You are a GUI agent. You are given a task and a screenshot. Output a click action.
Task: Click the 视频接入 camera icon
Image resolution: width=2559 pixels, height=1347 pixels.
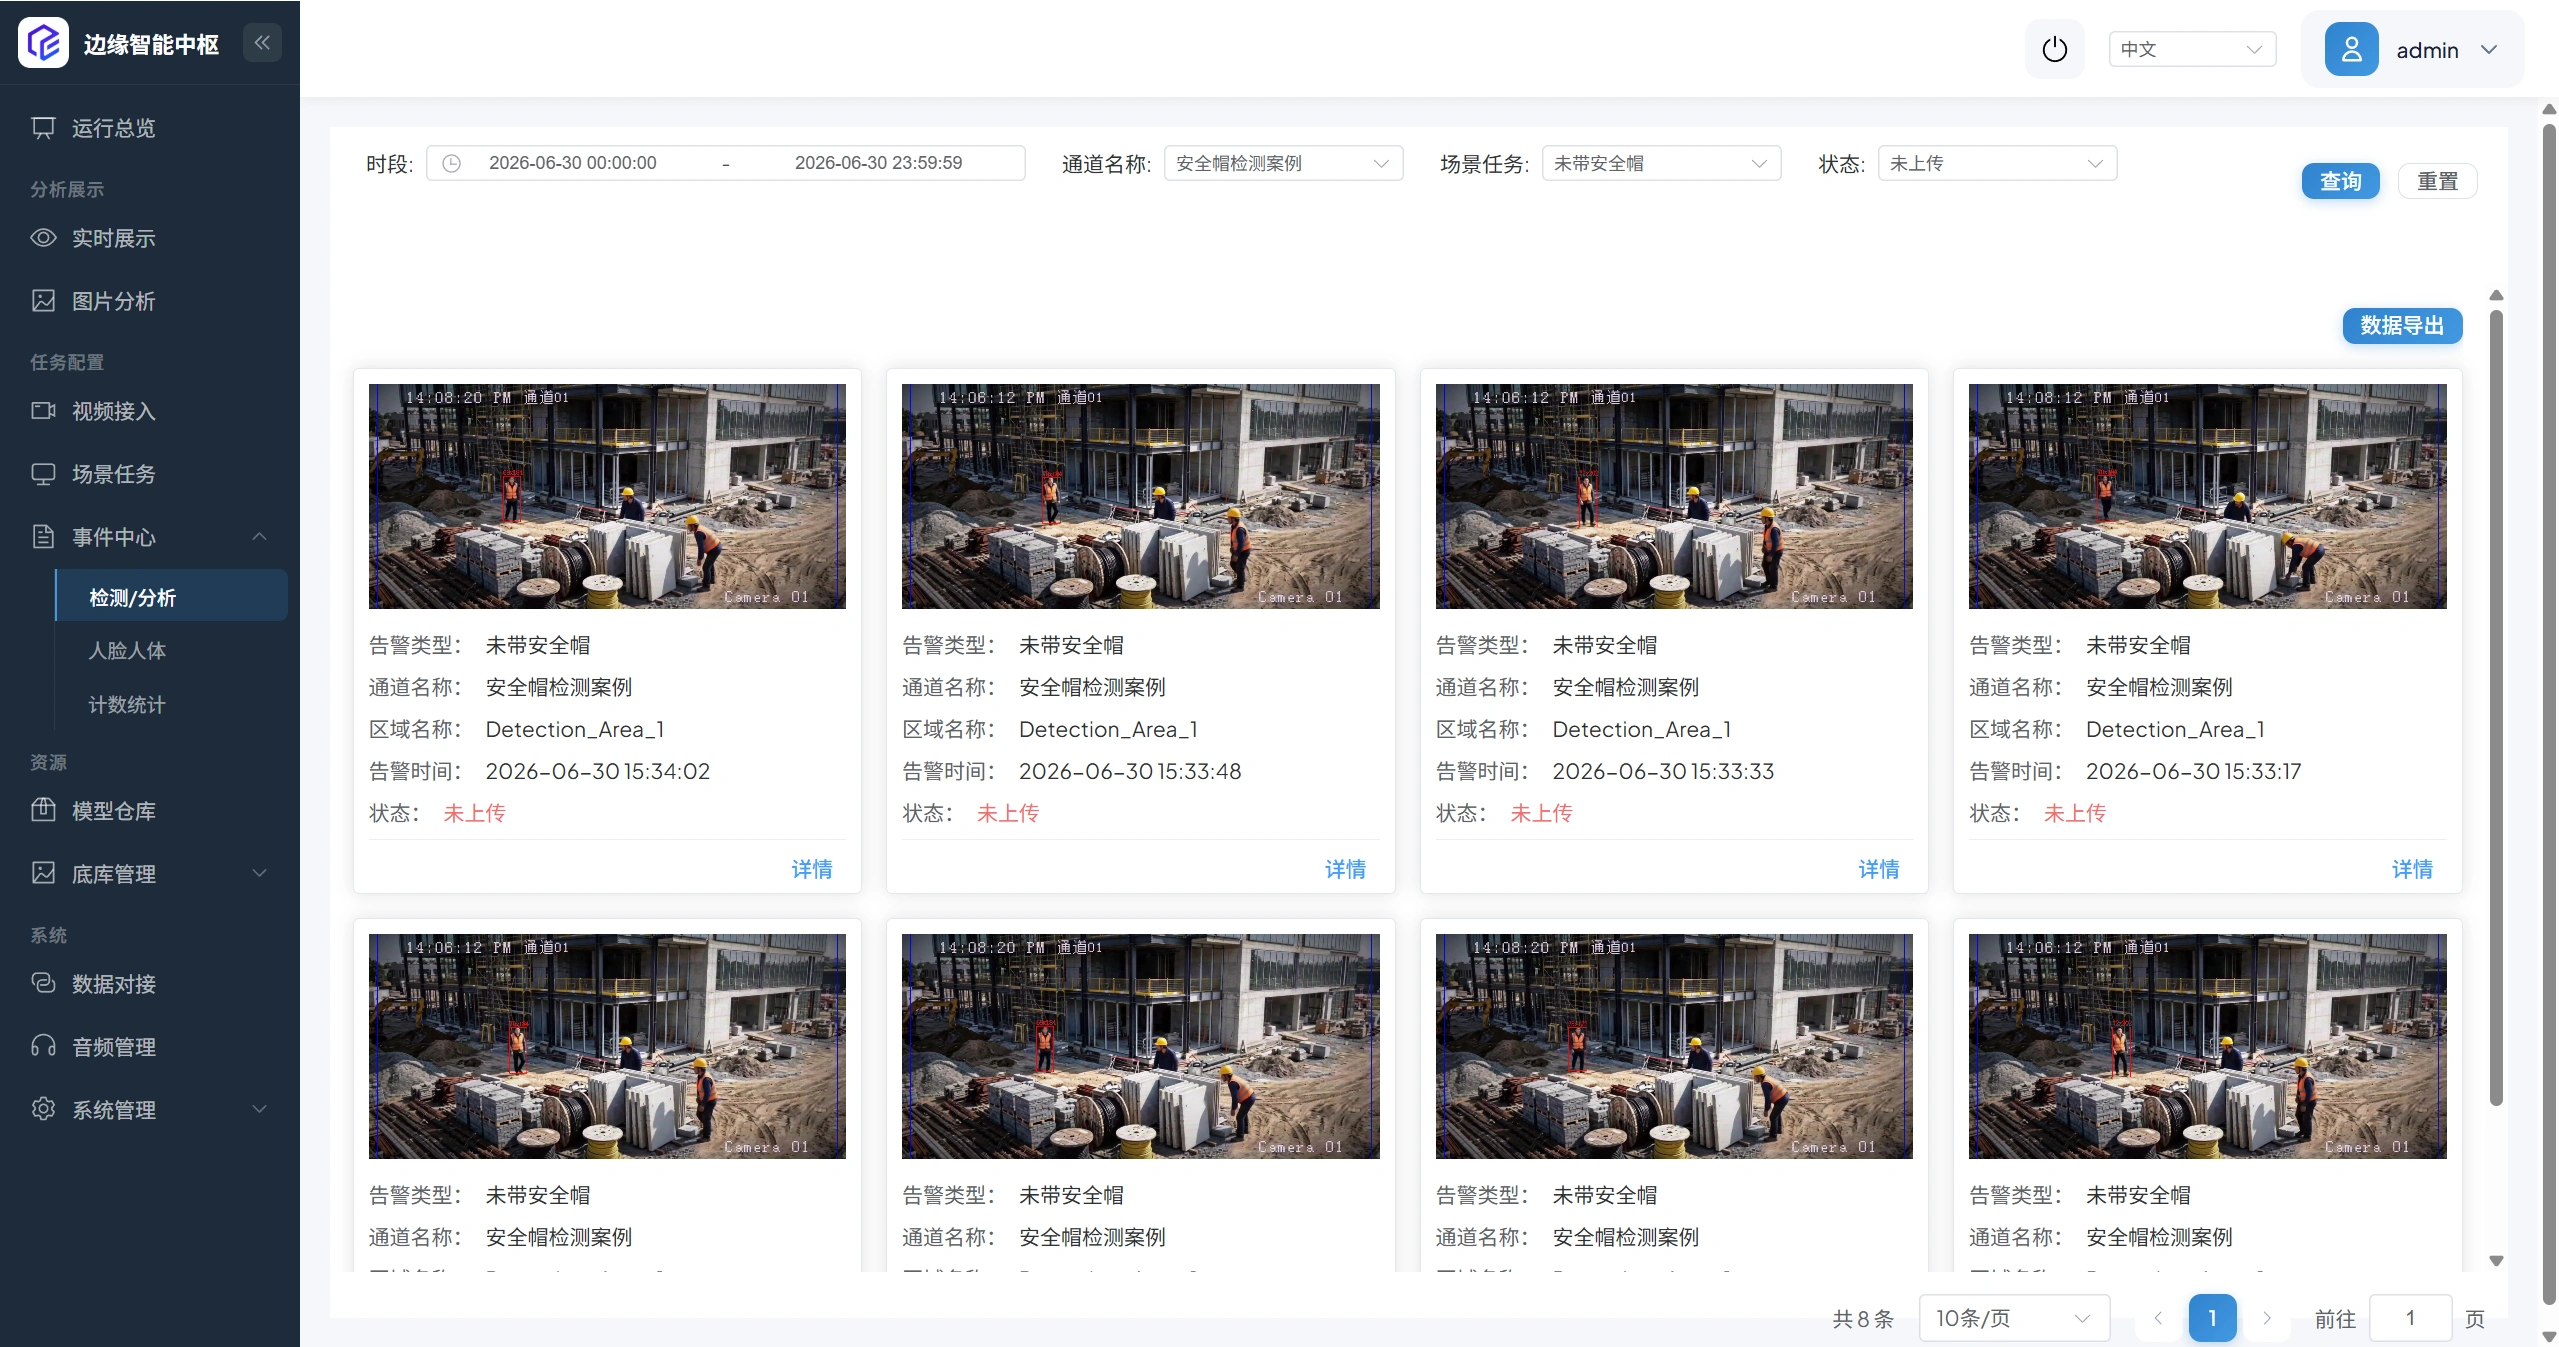pos(43,411)
